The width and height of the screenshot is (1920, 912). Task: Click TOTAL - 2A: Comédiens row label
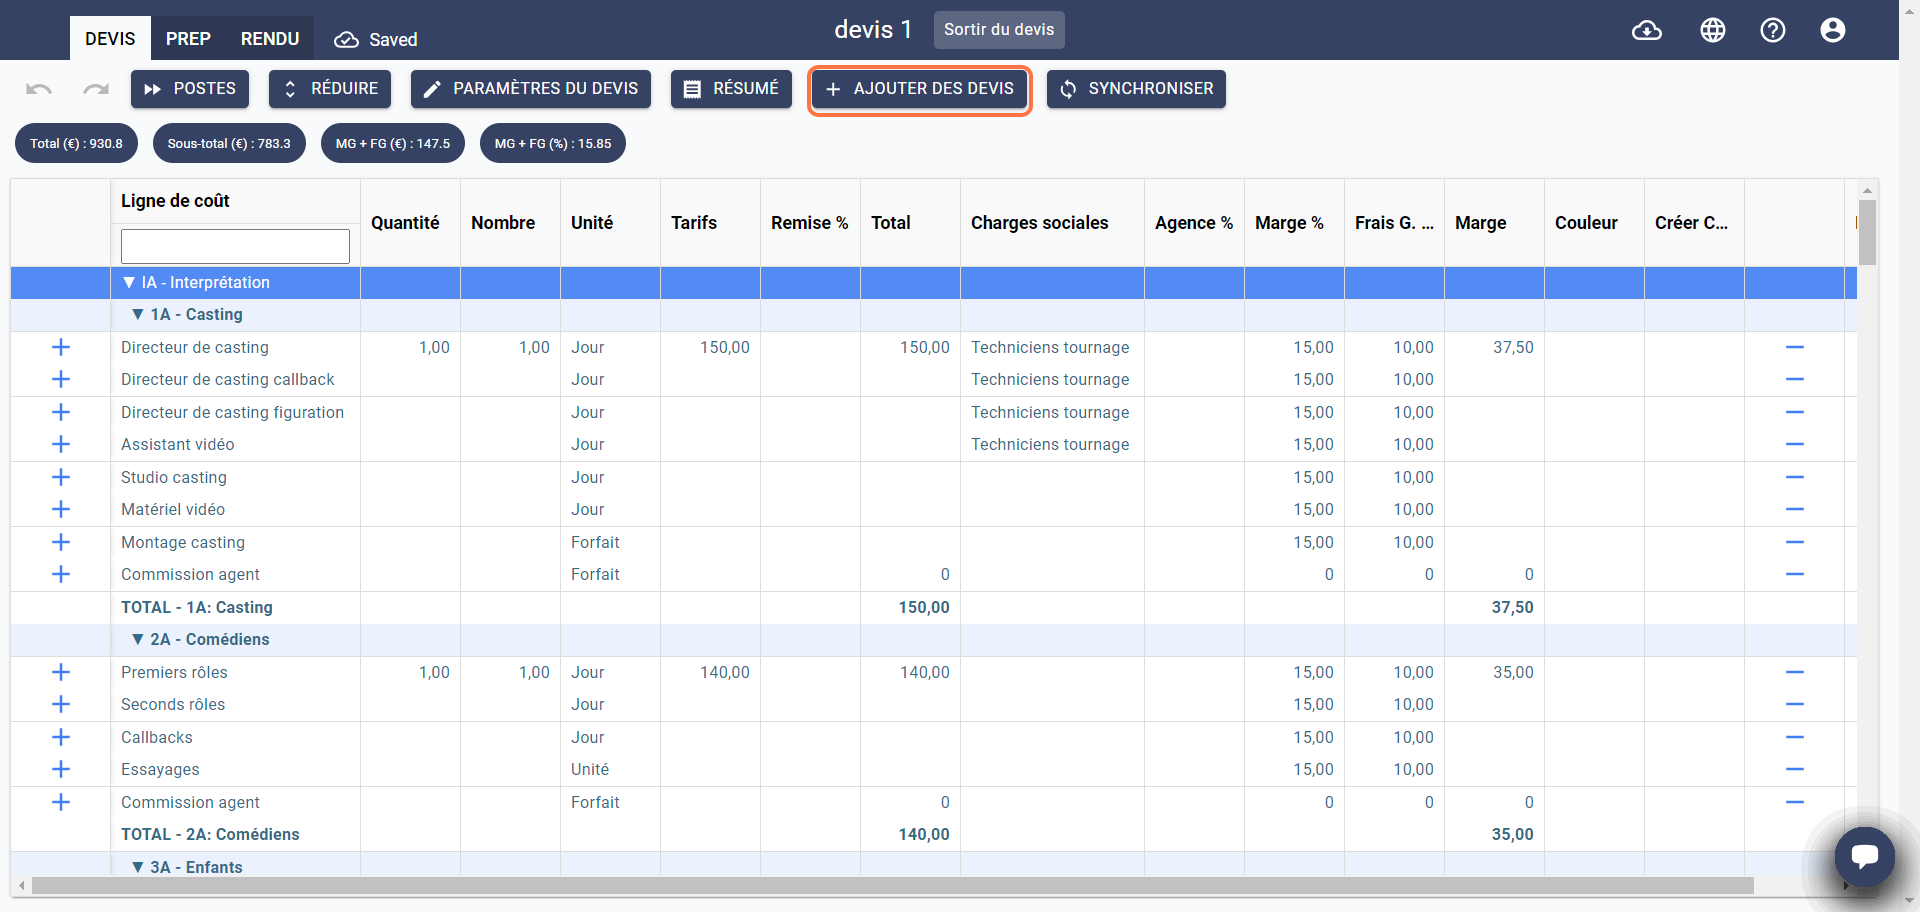210,834
